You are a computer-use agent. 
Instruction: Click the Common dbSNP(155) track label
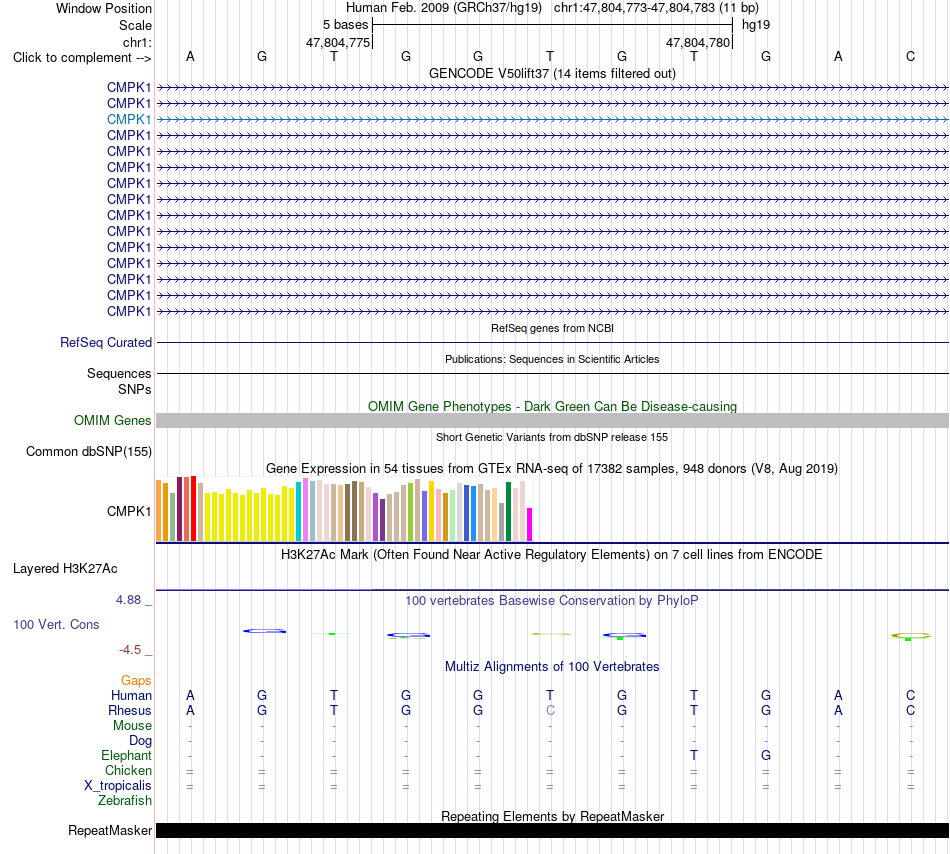coord(89,451)
